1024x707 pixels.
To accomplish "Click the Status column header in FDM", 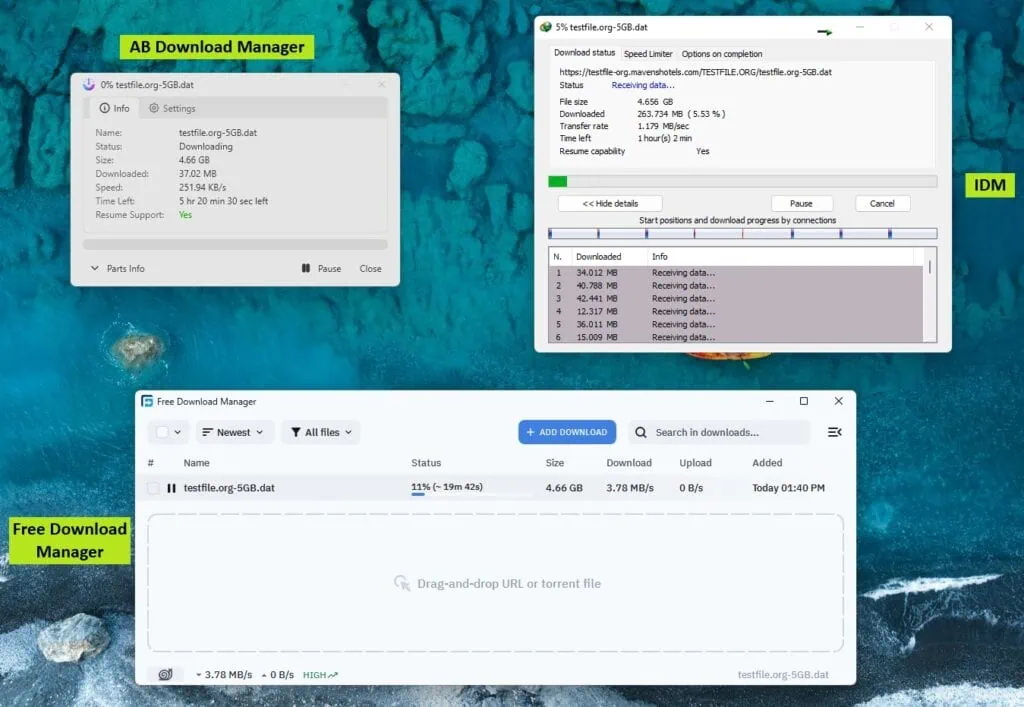I will point(426,463).
